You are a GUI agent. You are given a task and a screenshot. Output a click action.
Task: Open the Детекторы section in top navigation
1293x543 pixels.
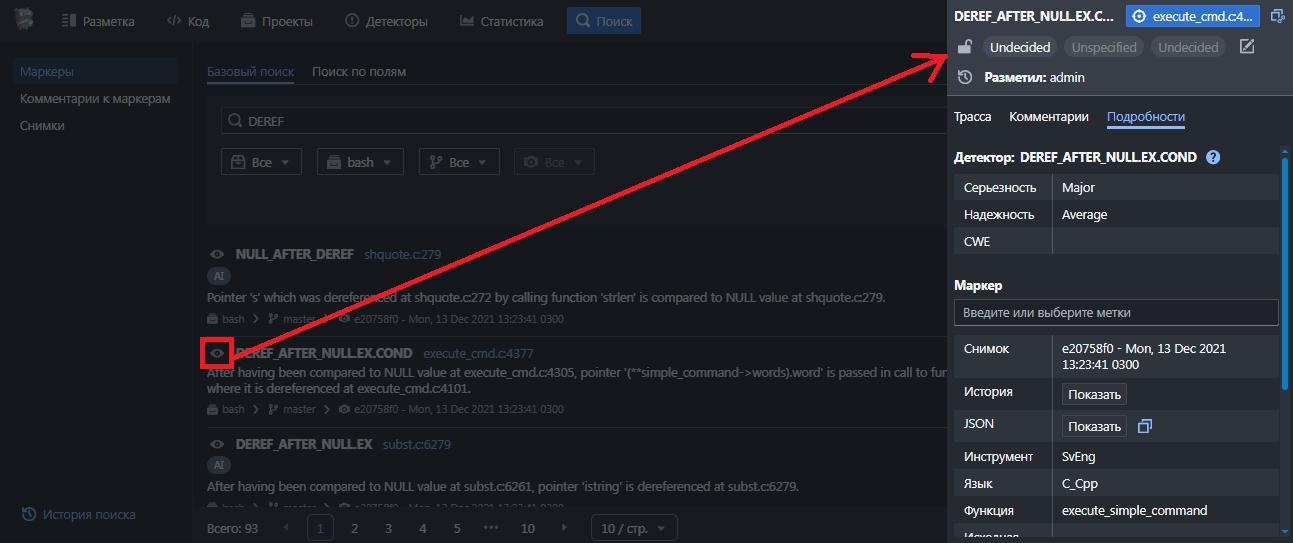(x=386, y=21)
